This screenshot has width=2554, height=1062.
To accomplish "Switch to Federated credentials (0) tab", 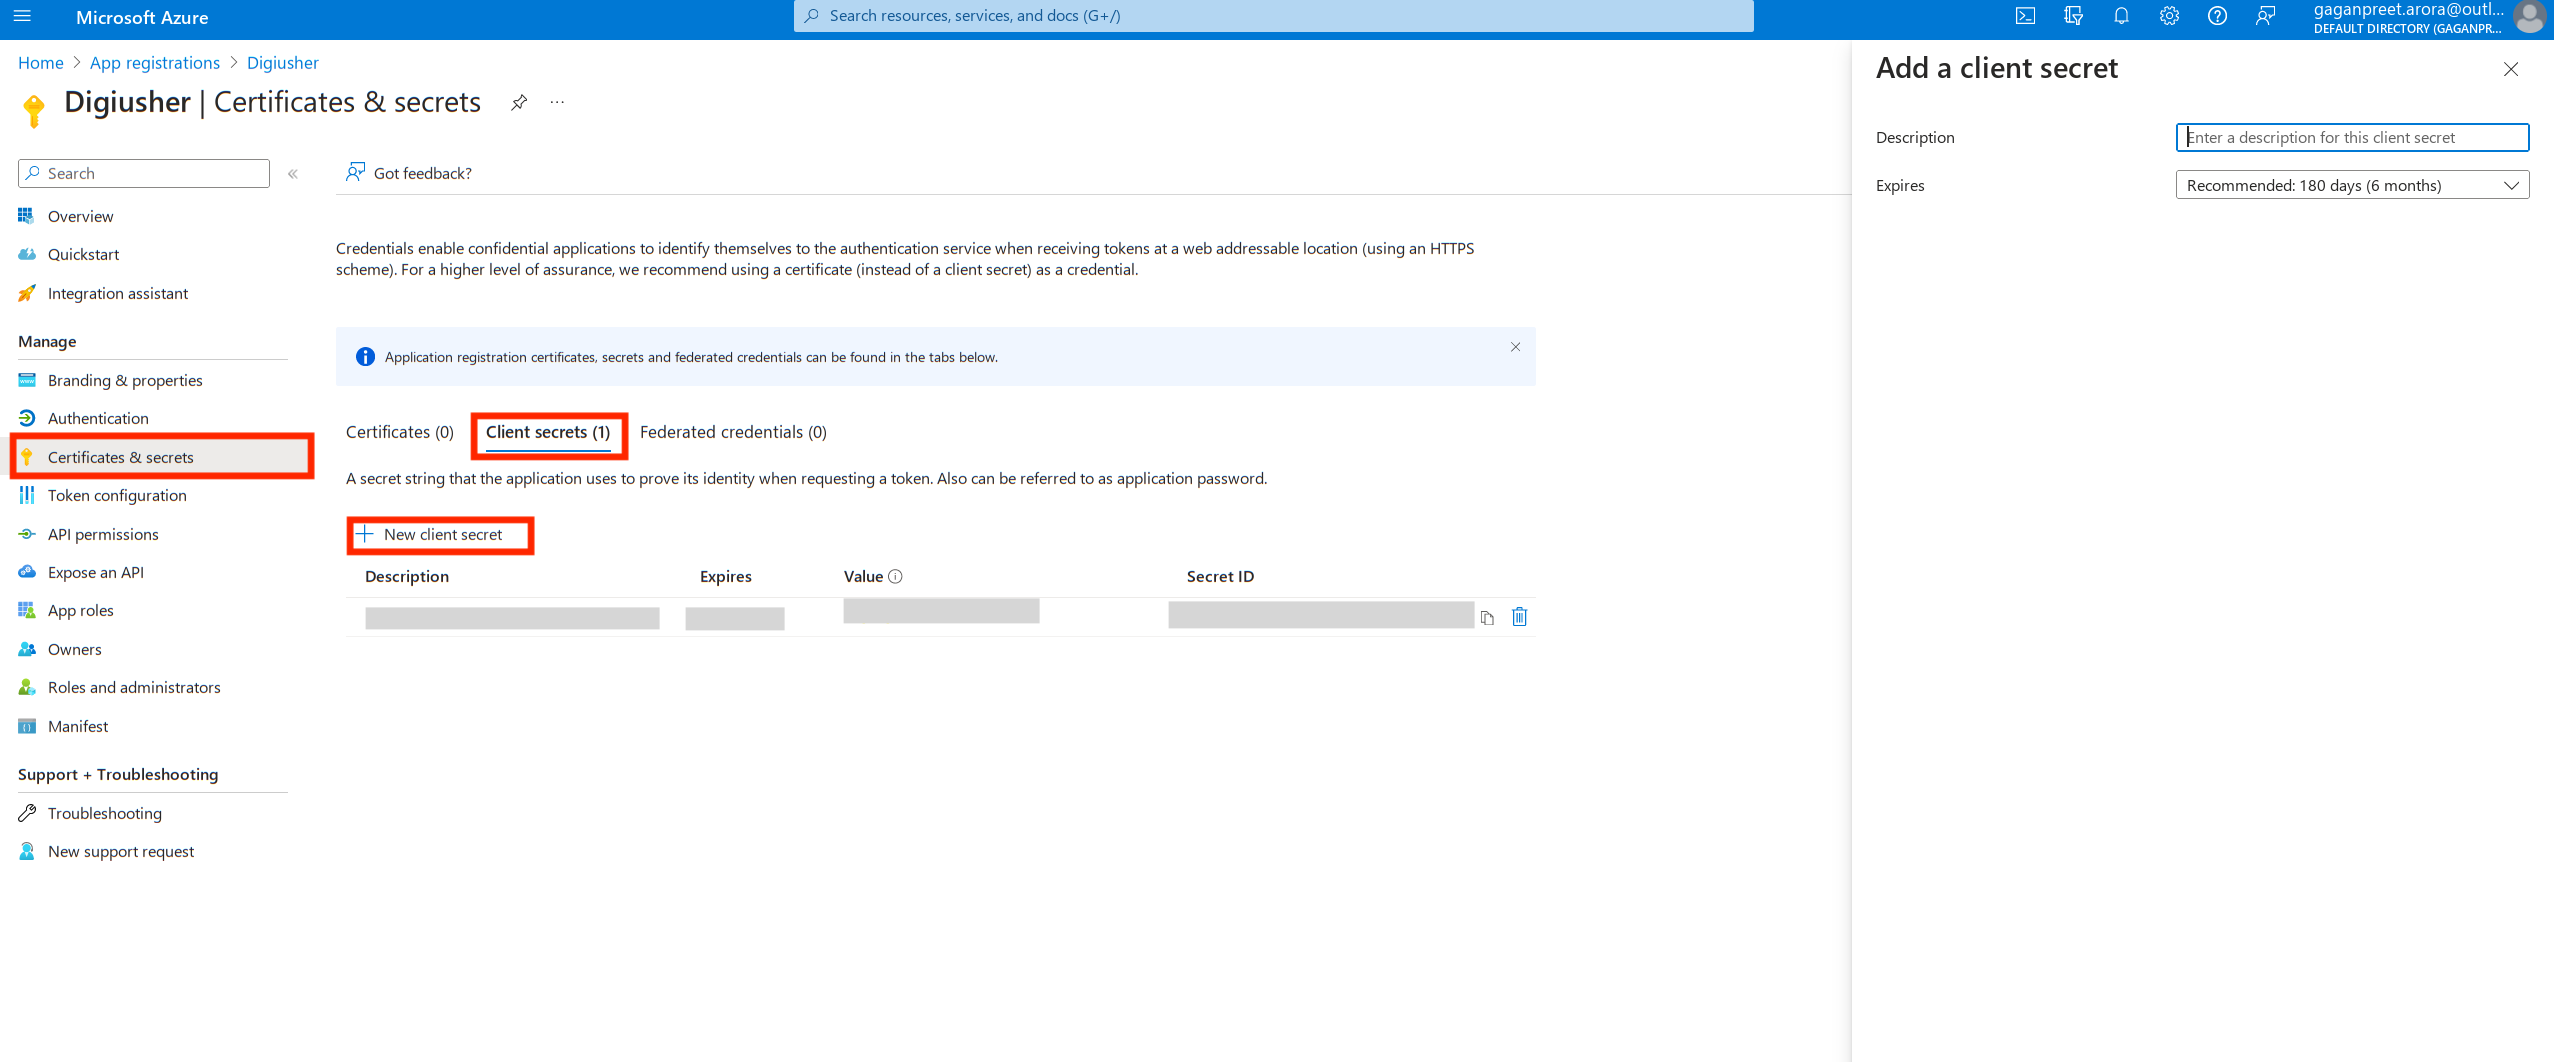I will [x=733, y=432].
